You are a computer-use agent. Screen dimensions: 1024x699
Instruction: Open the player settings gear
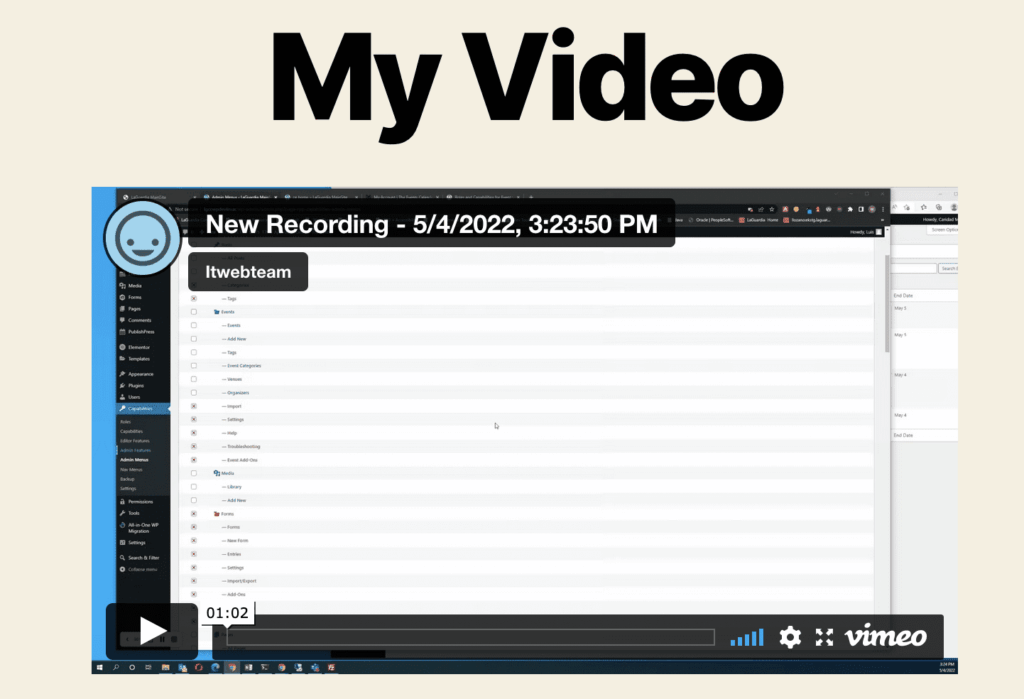click(x=790, y=637)
